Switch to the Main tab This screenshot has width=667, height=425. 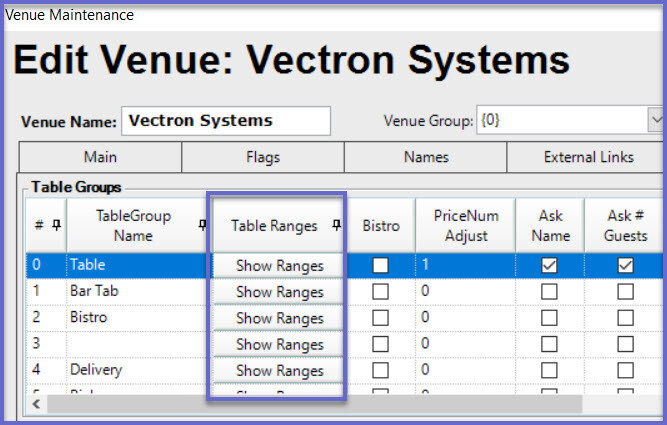pyautogui.click(x=100, y=157)
